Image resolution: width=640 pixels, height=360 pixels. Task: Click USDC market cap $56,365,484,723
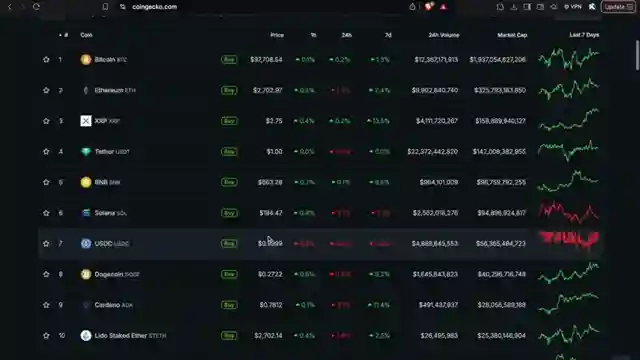501,243
